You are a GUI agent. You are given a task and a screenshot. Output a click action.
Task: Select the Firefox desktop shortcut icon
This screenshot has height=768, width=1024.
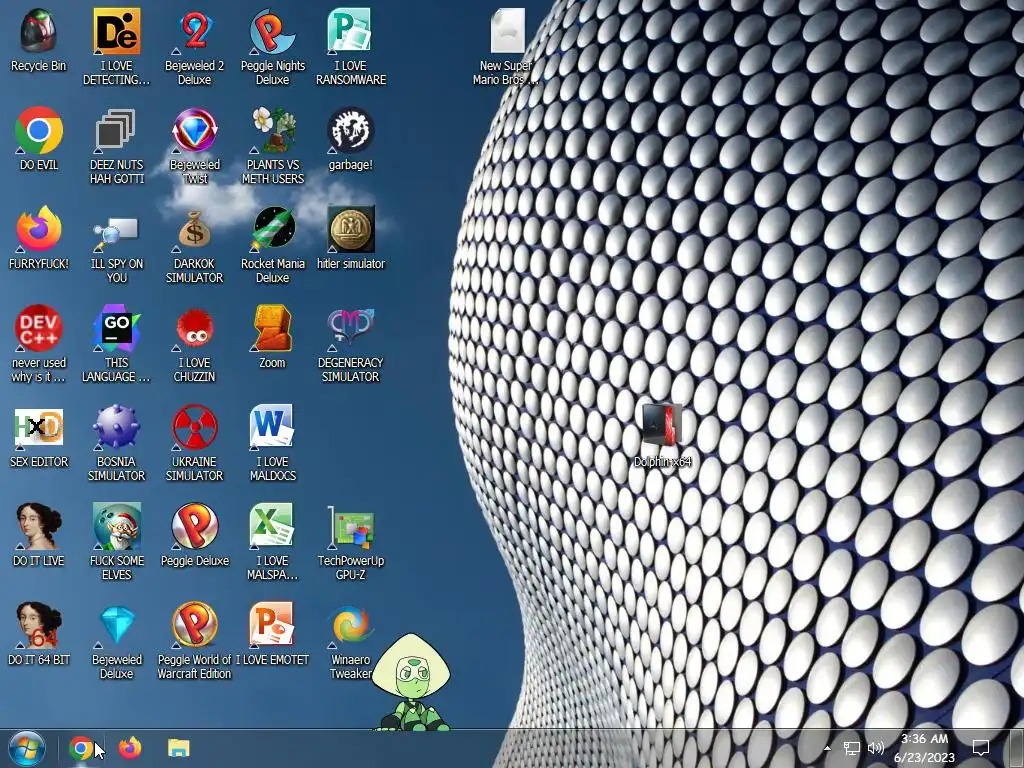[x=39, y=229]
